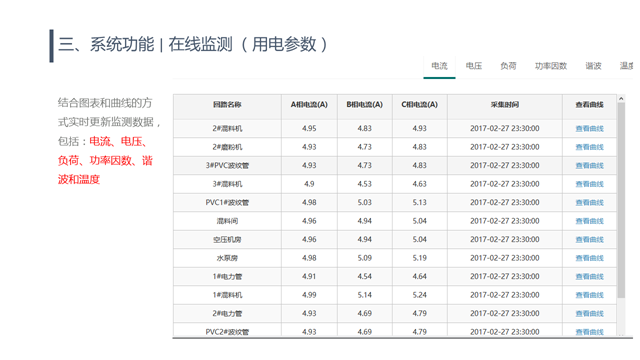
Task: Open the 谐波 tab
Action: [x=593, y=66]
